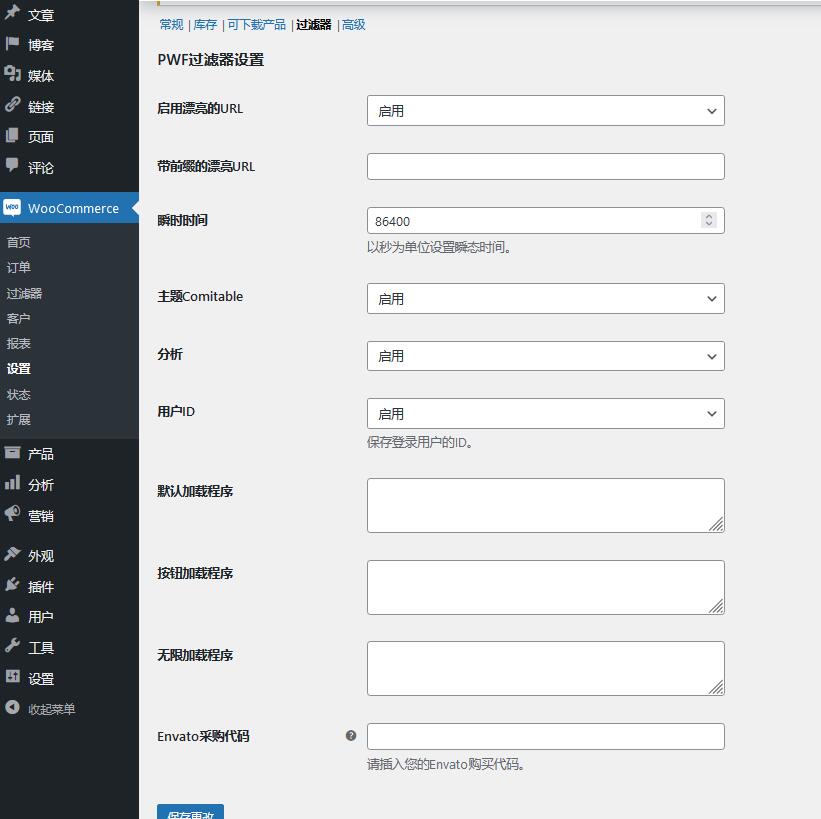
Task: Click the 外观 paintbrush icon
Action: point(12,554)
